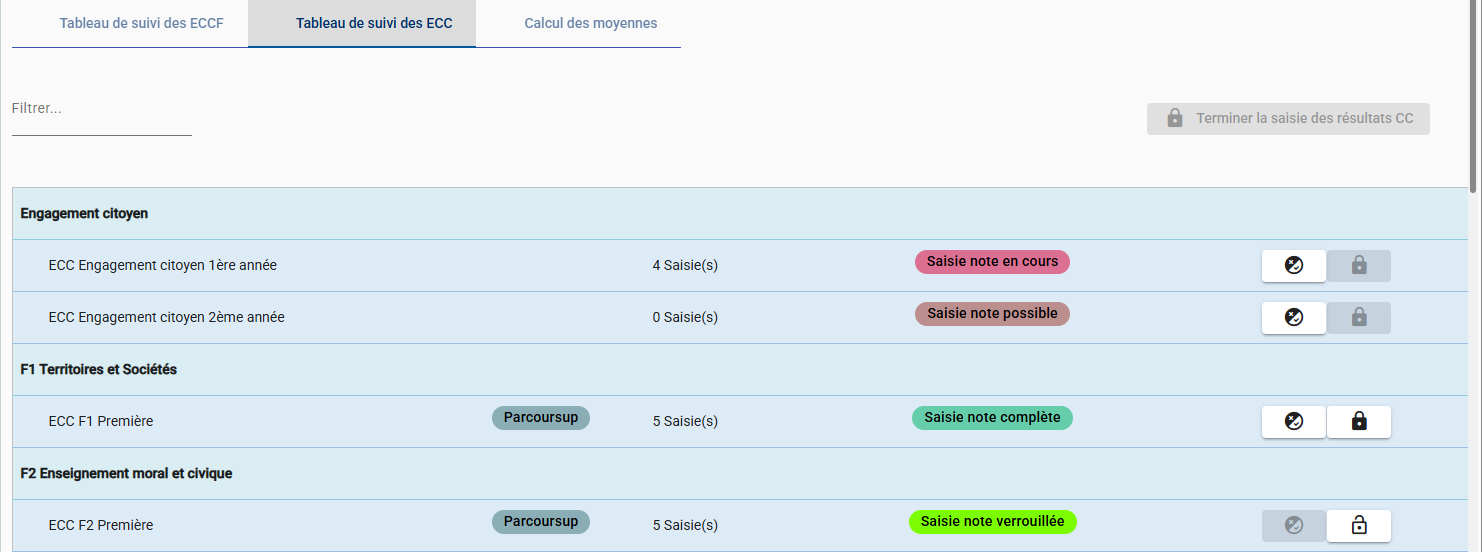Click the disabled lock icon for Engagement citoyen 2ème année
This screenshot has width=1482, height=552.
(x=1359, y=318)
